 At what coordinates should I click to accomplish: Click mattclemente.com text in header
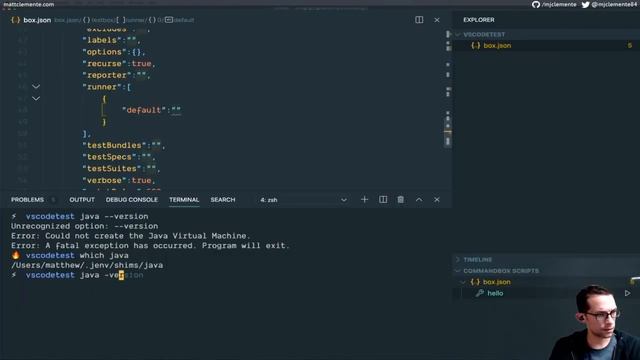[x=29, y=4]
